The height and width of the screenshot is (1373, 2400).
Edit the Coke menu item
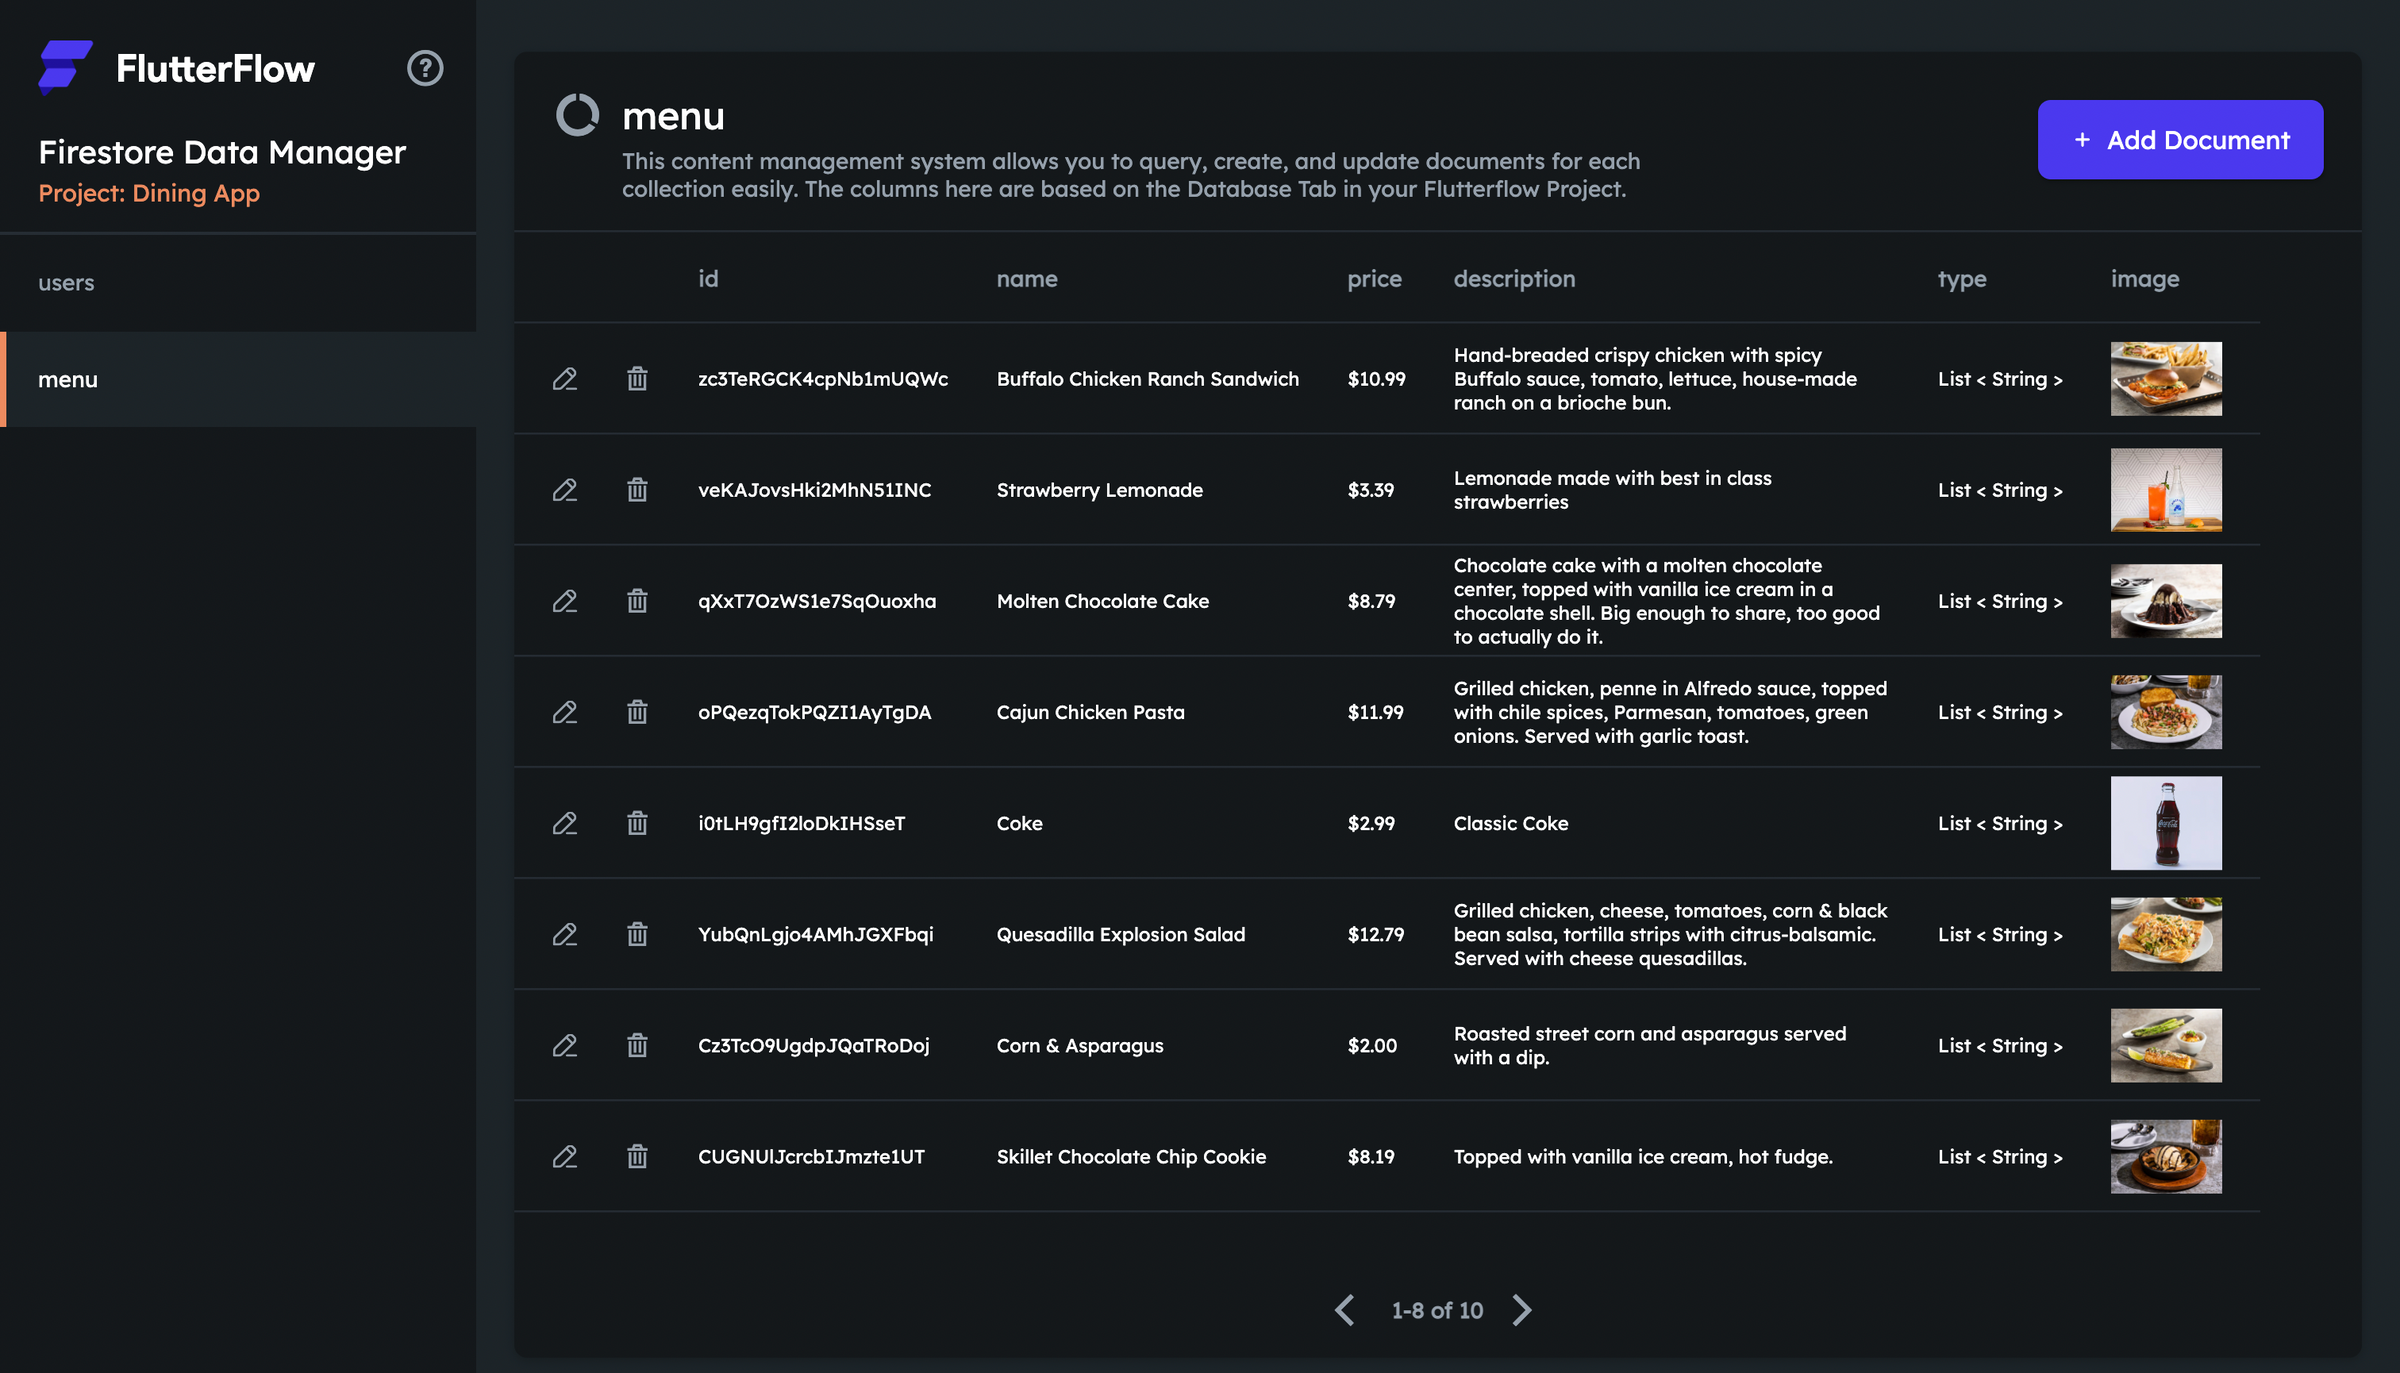coord(565,823)
